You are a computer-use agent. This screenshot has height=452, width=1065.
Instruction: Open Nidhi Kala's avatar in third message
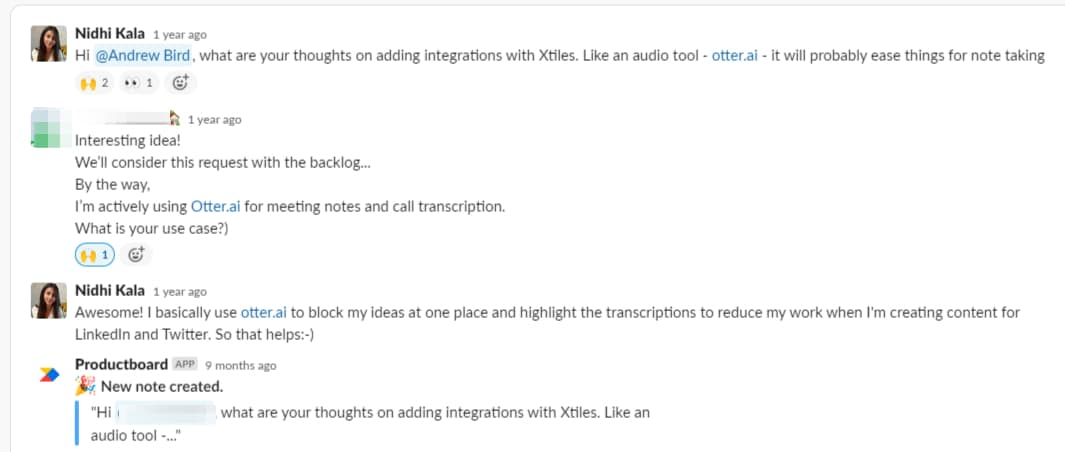click(49, 300)
